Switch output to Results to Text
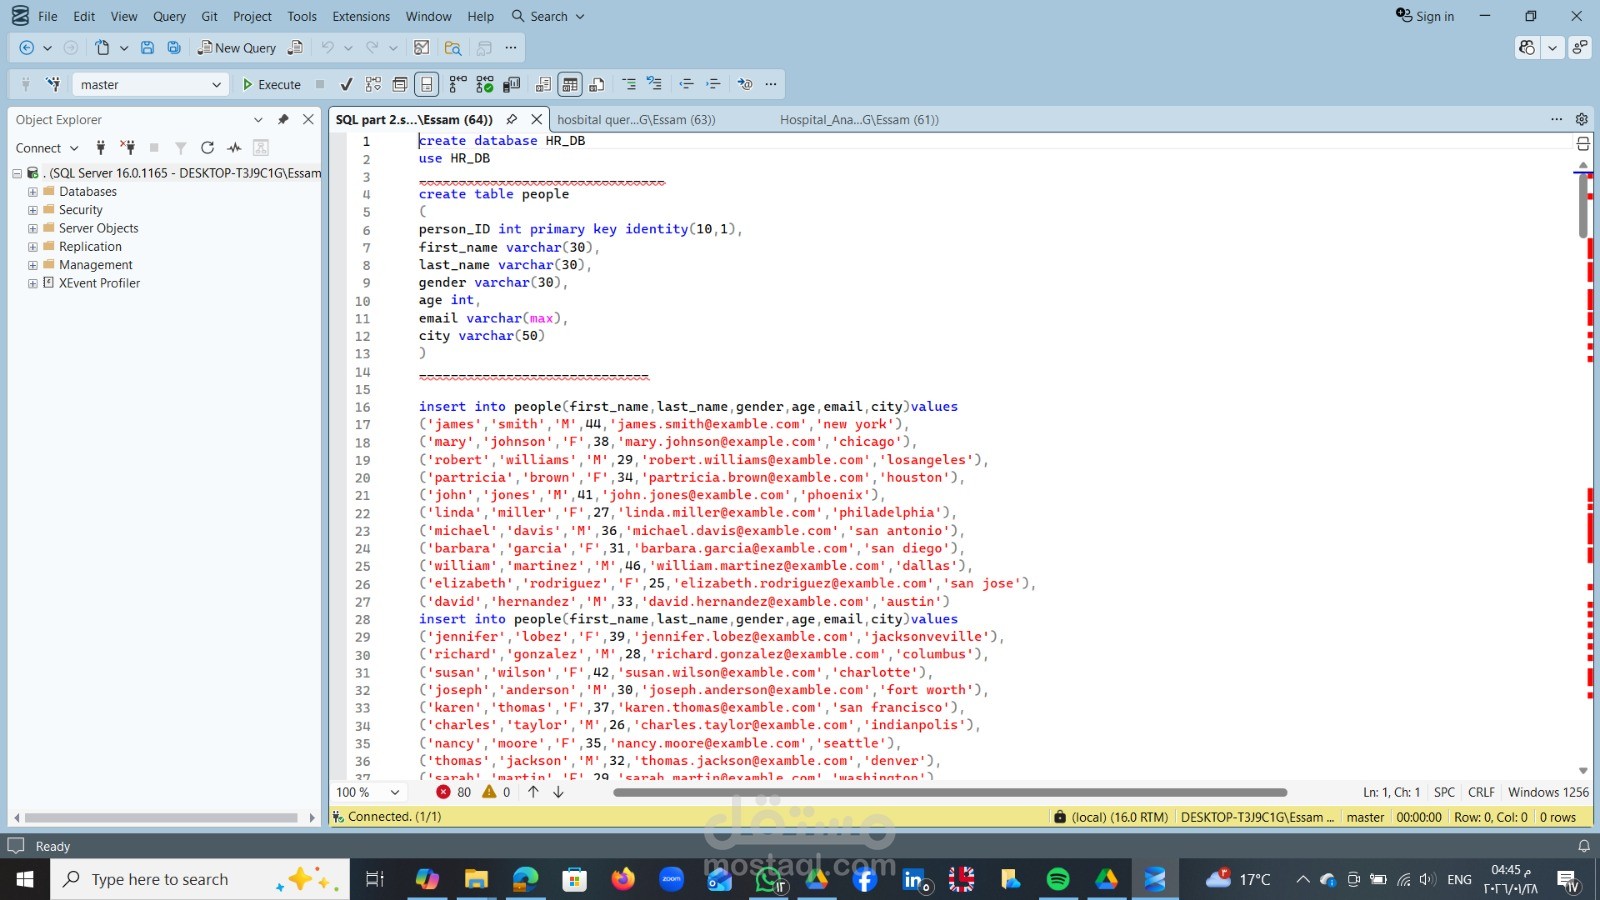The height and width of the screenshot is (900, 1600). pyautogui.click(x=543, y=85)
